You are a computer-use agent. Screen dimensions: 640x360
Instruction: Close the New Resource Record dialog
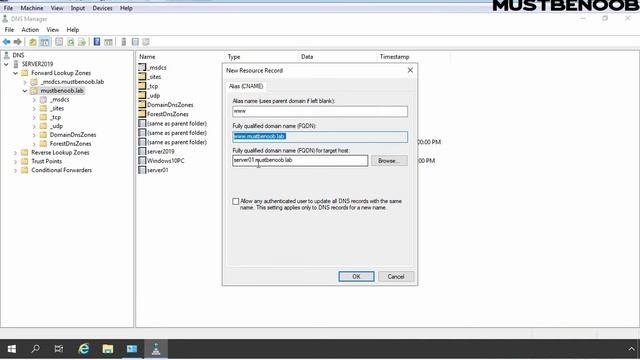[x=410, y=71]
